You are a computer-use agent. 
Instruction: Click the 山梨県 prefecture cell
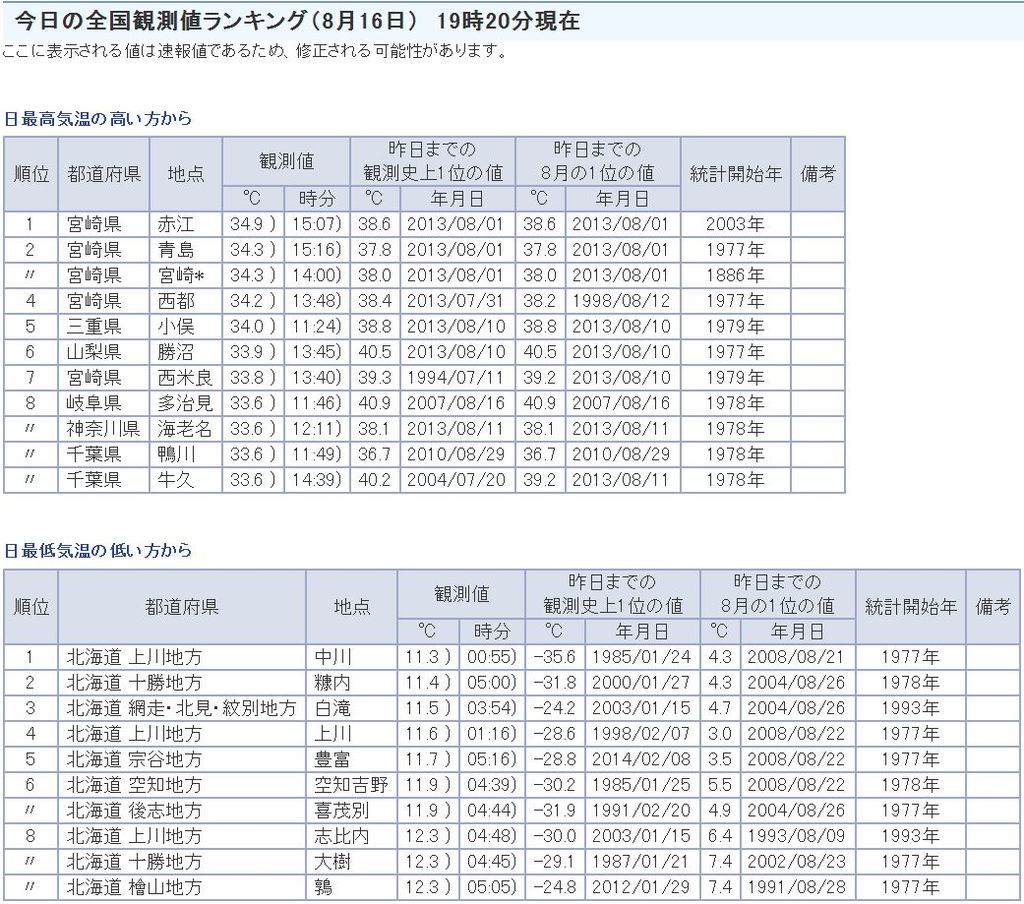pos(94,352)
